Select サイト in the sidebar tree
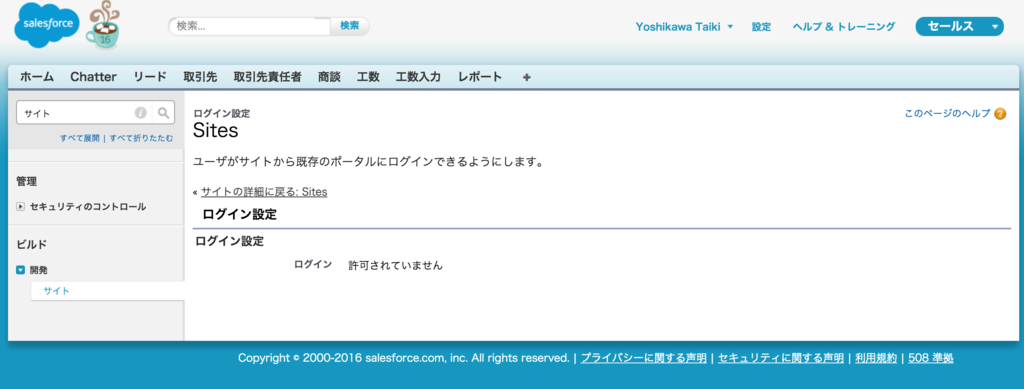This screenshot has height=389, width=1024. pyautogui.click(x=57, y=291)
